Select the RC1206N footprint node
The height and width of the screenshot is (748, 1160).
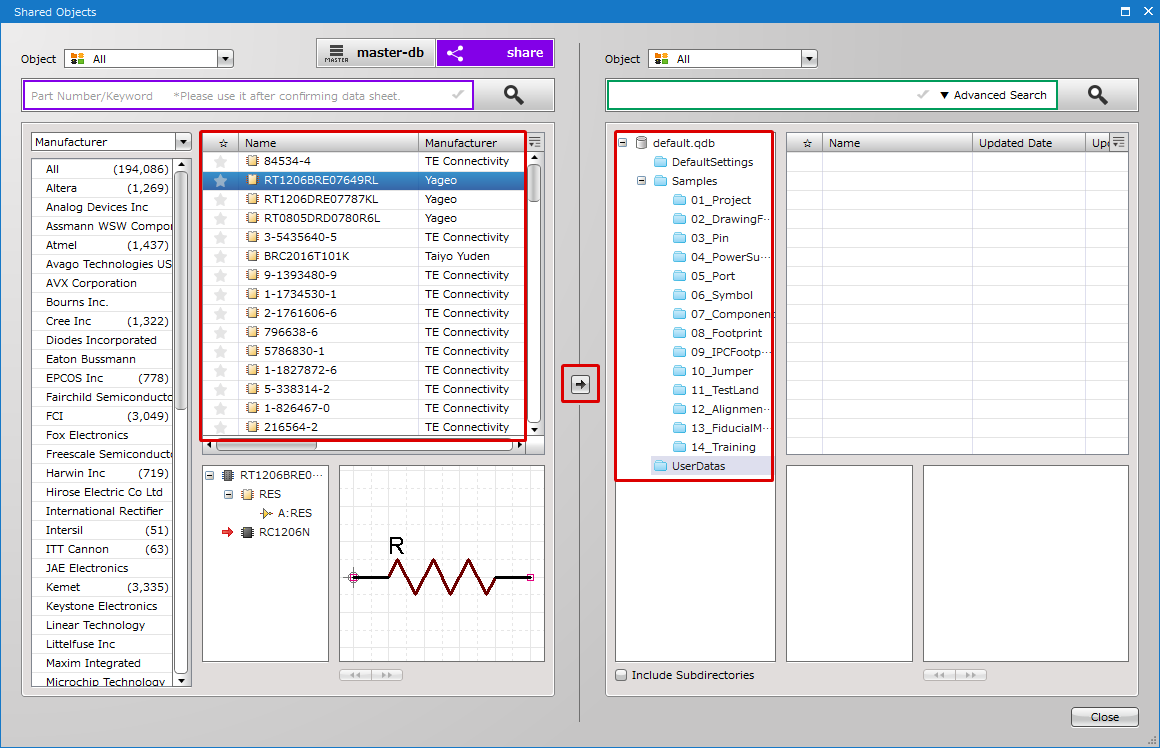pos(284,532)
